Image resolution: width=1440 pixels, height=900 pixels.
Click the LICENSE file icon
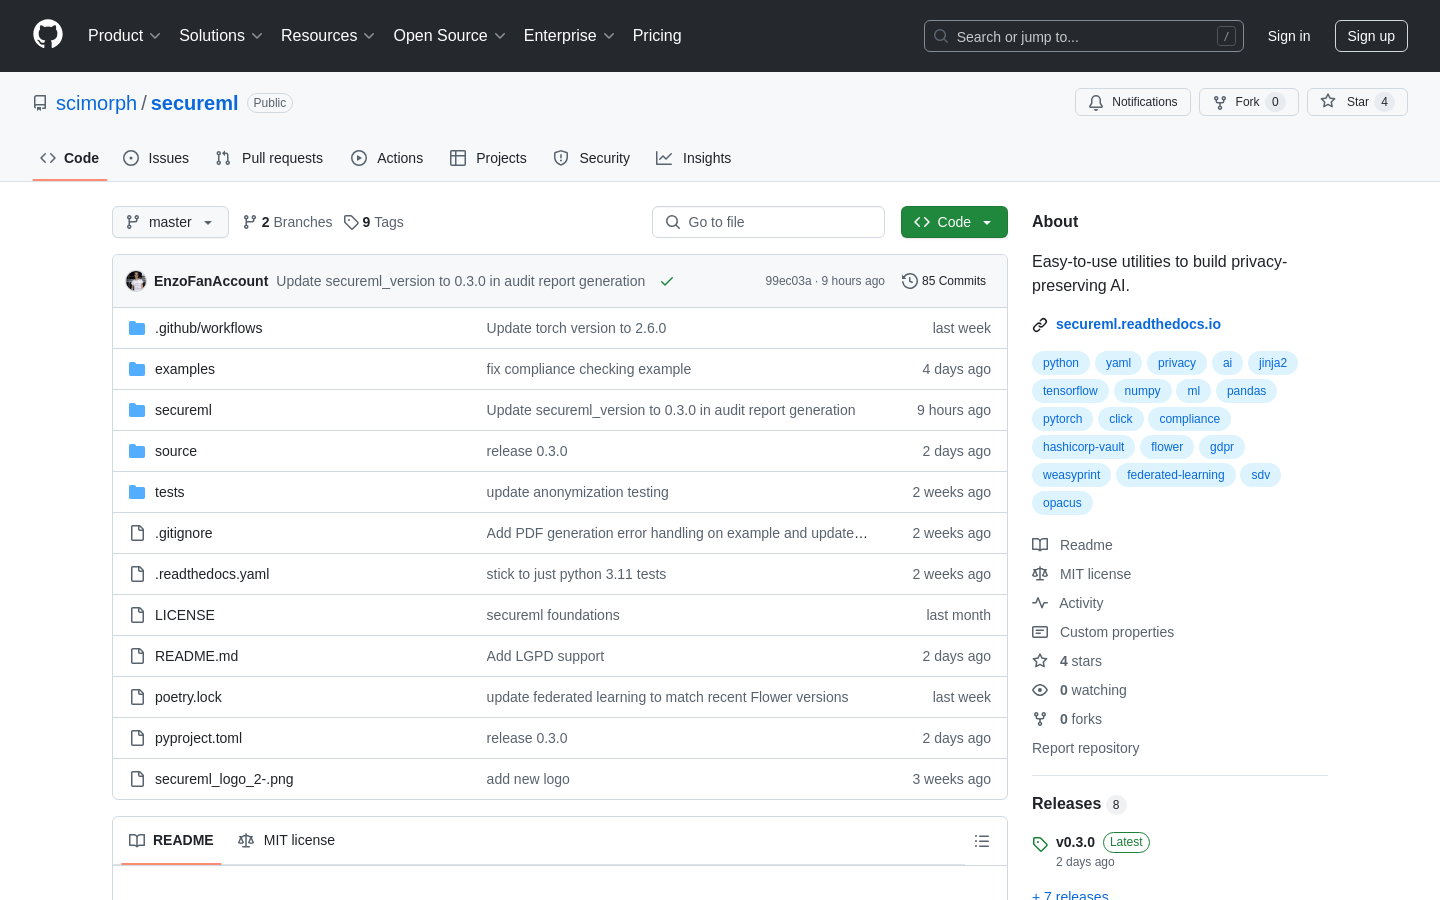137,615
